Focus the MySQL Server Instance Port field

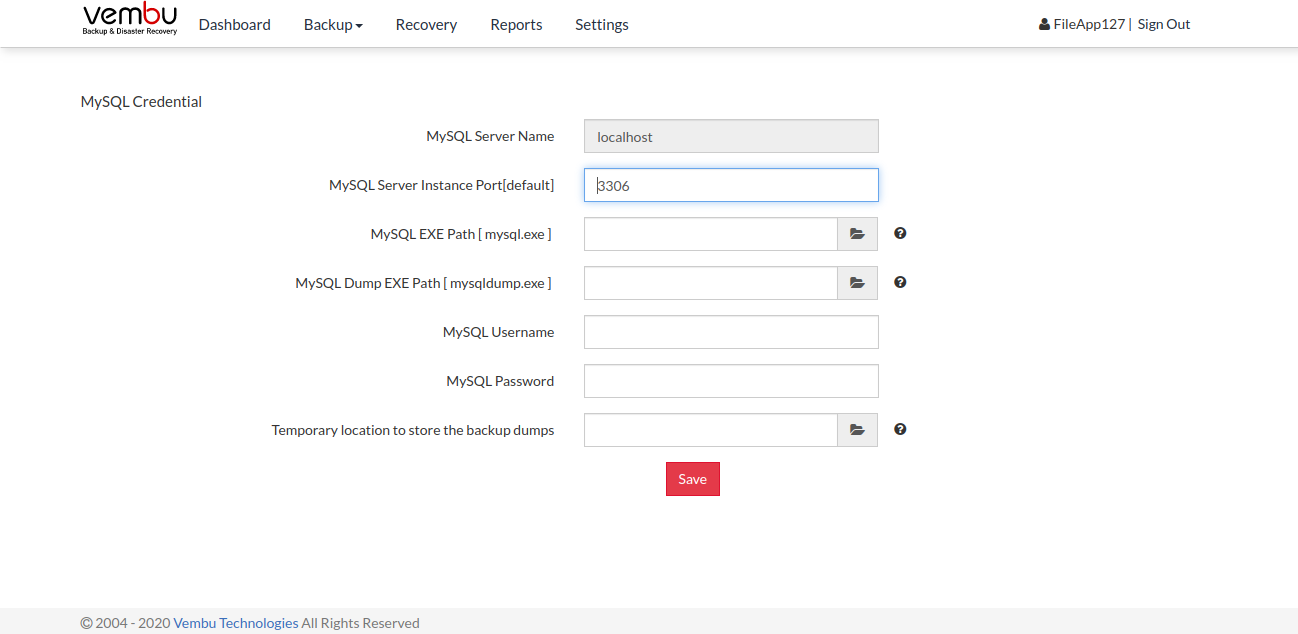731,185
